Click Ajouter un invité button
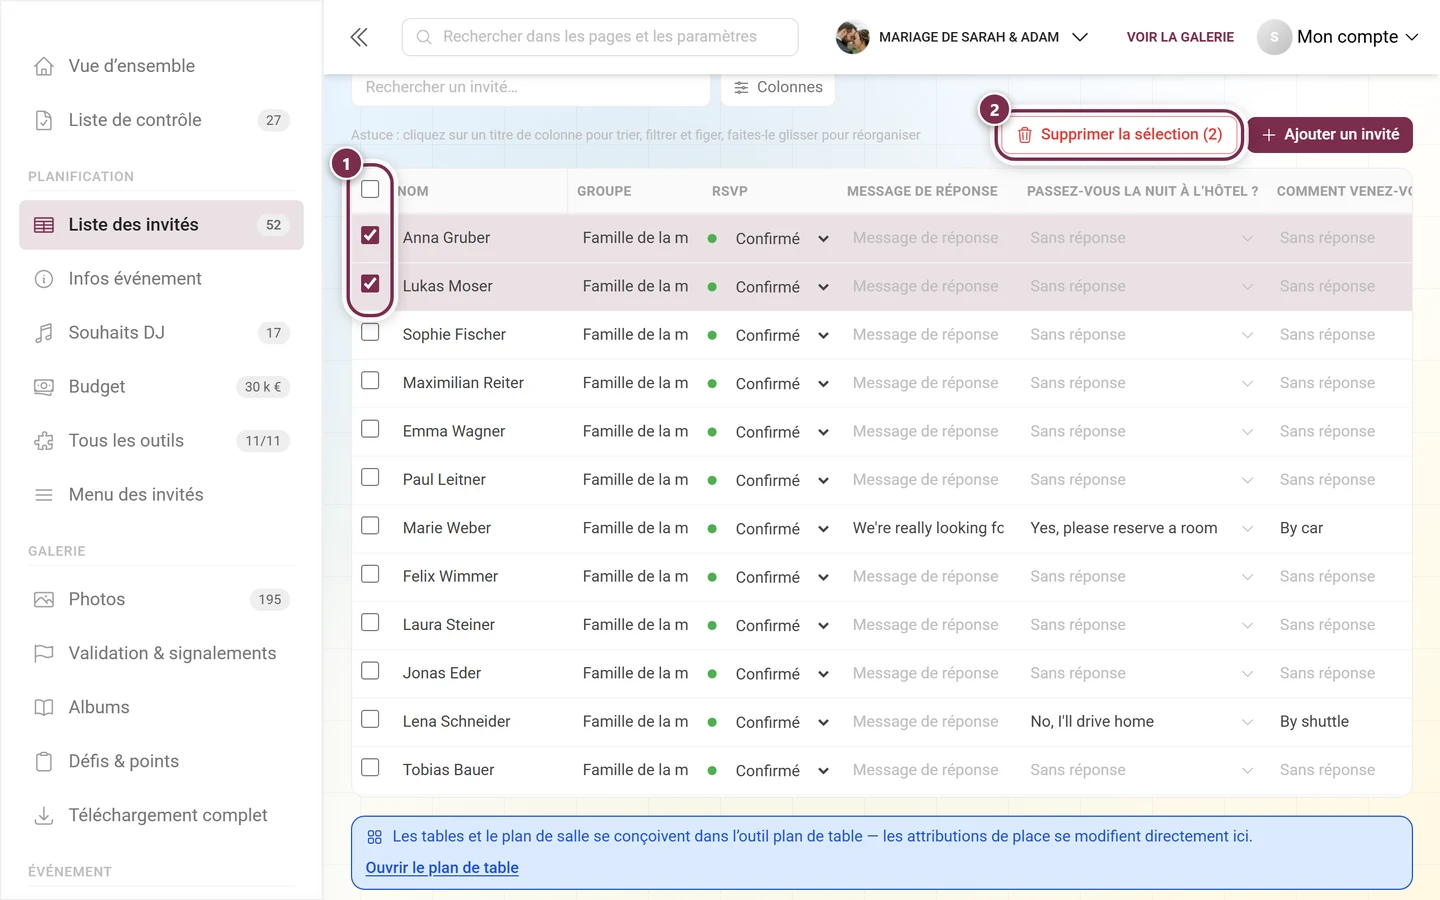Screen dimensions: 1440x900 point(1330,134)
